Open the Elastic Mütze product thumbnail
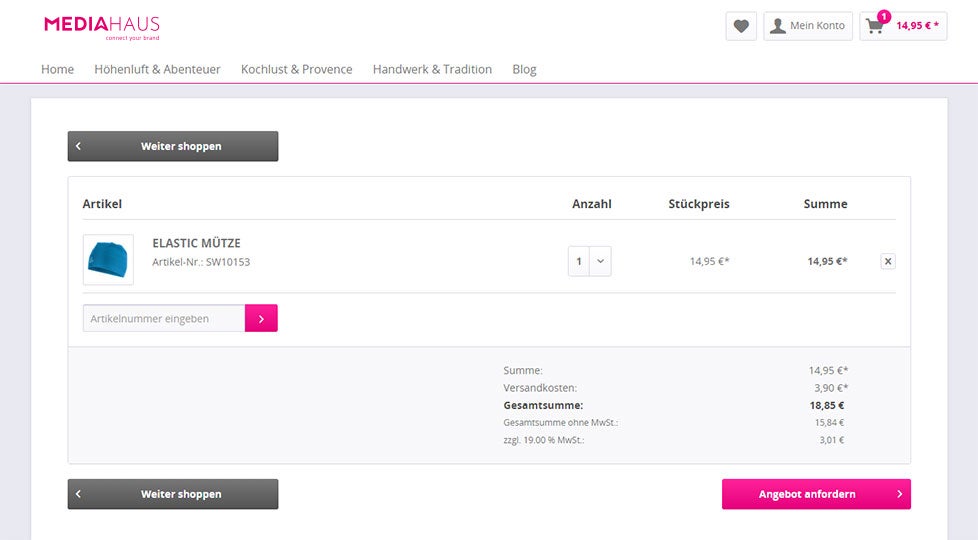Viewport: 978px width, 540px height. (108, 260)
